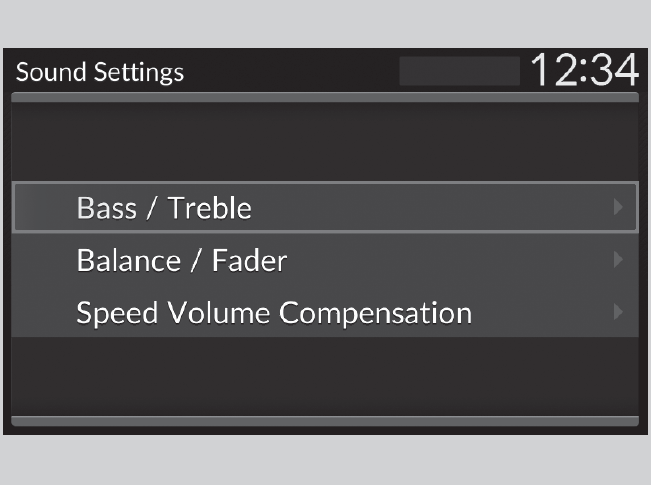
Task: Click the 12:34 clock display
Action: pos(582,70)
